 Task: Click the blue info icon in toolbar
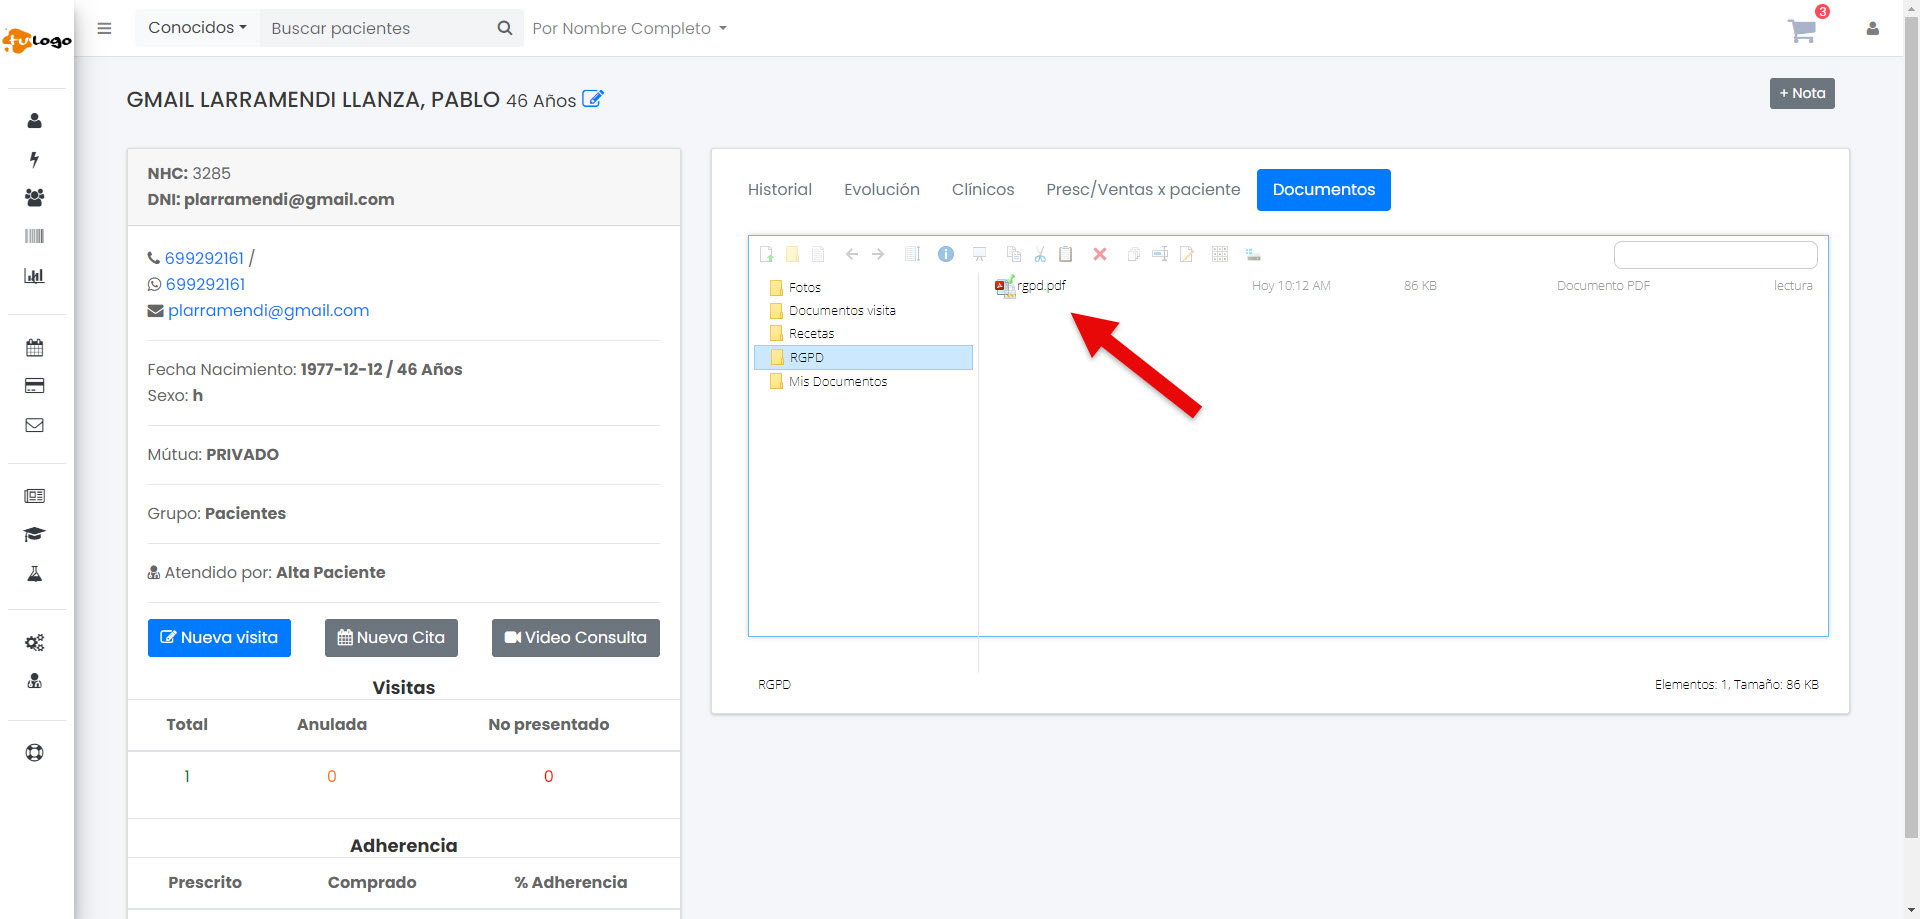(946, 254)
